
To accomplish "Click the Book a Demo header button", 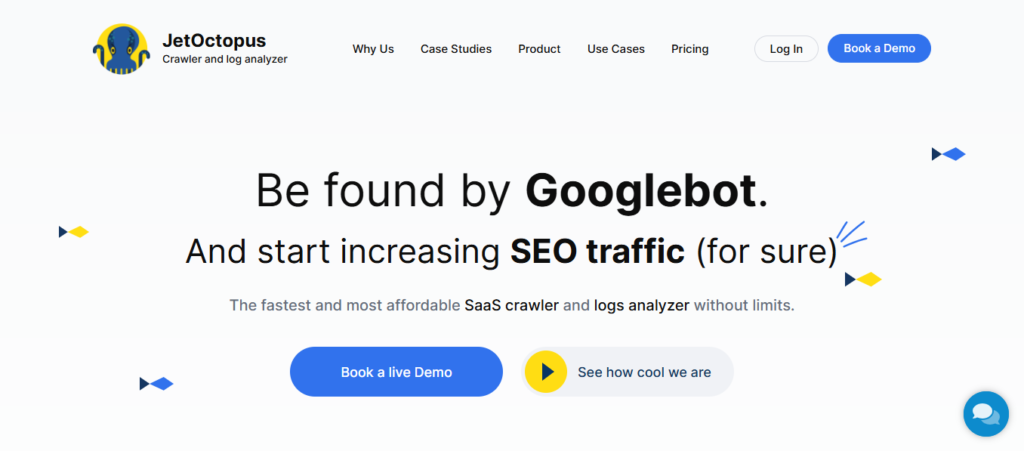I will pos(879,48).
